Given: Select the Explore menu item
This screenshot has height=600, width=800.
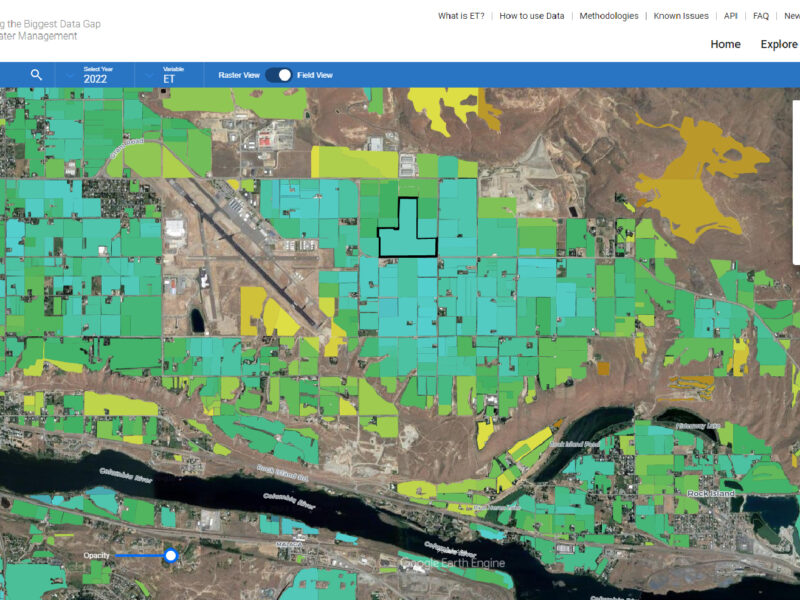Looking at the screenshot, I should 779,44.
